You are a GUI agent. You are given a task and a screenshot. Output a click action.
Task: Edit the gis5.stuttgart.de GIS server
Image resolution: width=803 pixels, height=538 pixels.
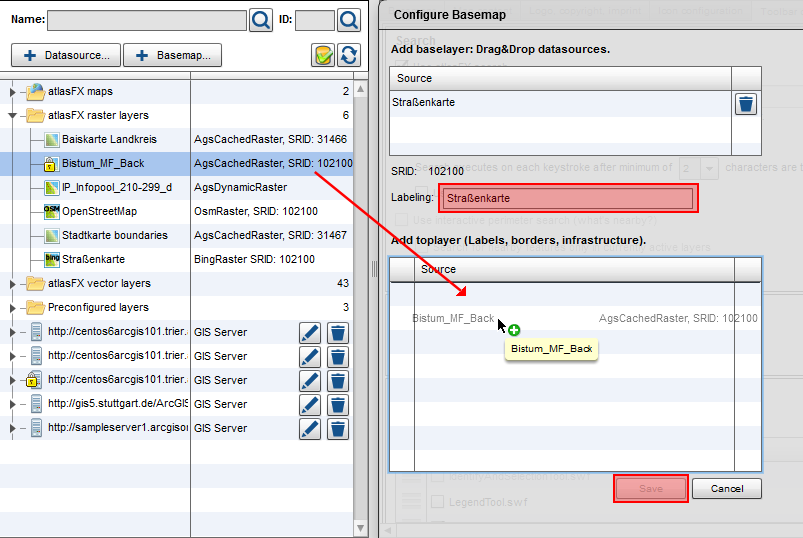[x=310, y=404]
